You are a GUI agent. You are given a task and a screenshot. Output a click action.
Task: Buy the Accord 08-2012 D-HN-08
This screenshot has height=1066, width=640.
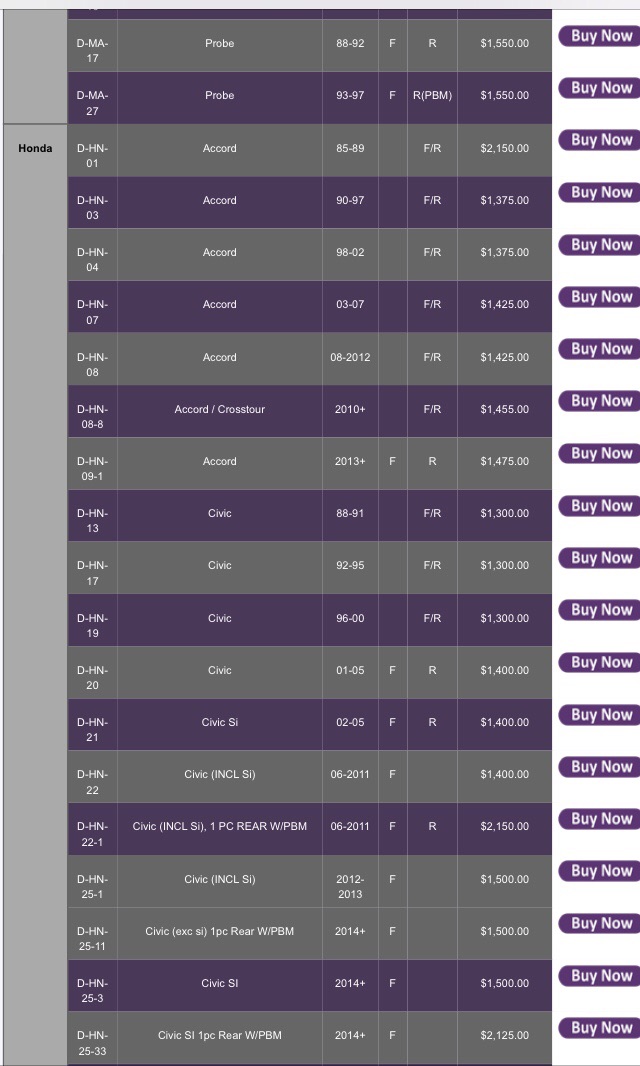[x=599, y=349]
